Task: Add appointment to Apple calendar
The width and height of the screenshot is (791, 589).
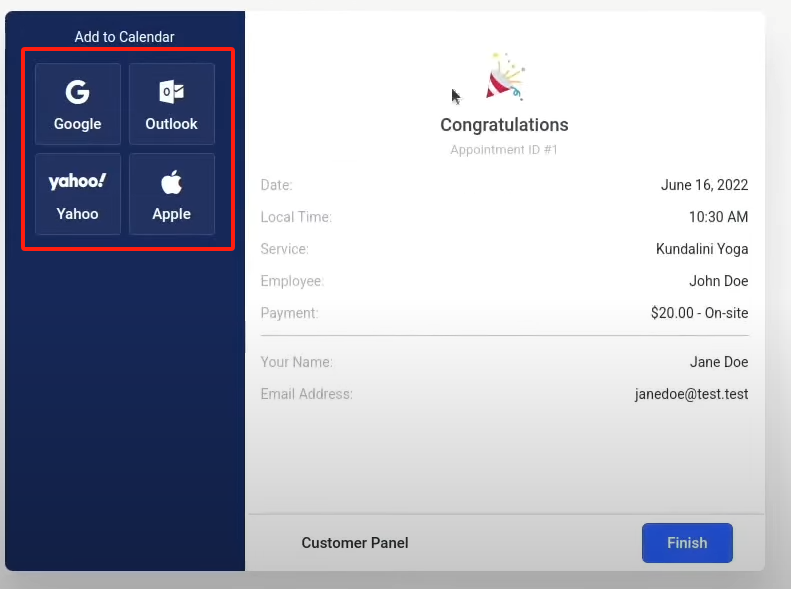Action: pyautogui.click(x=172, y=194)
